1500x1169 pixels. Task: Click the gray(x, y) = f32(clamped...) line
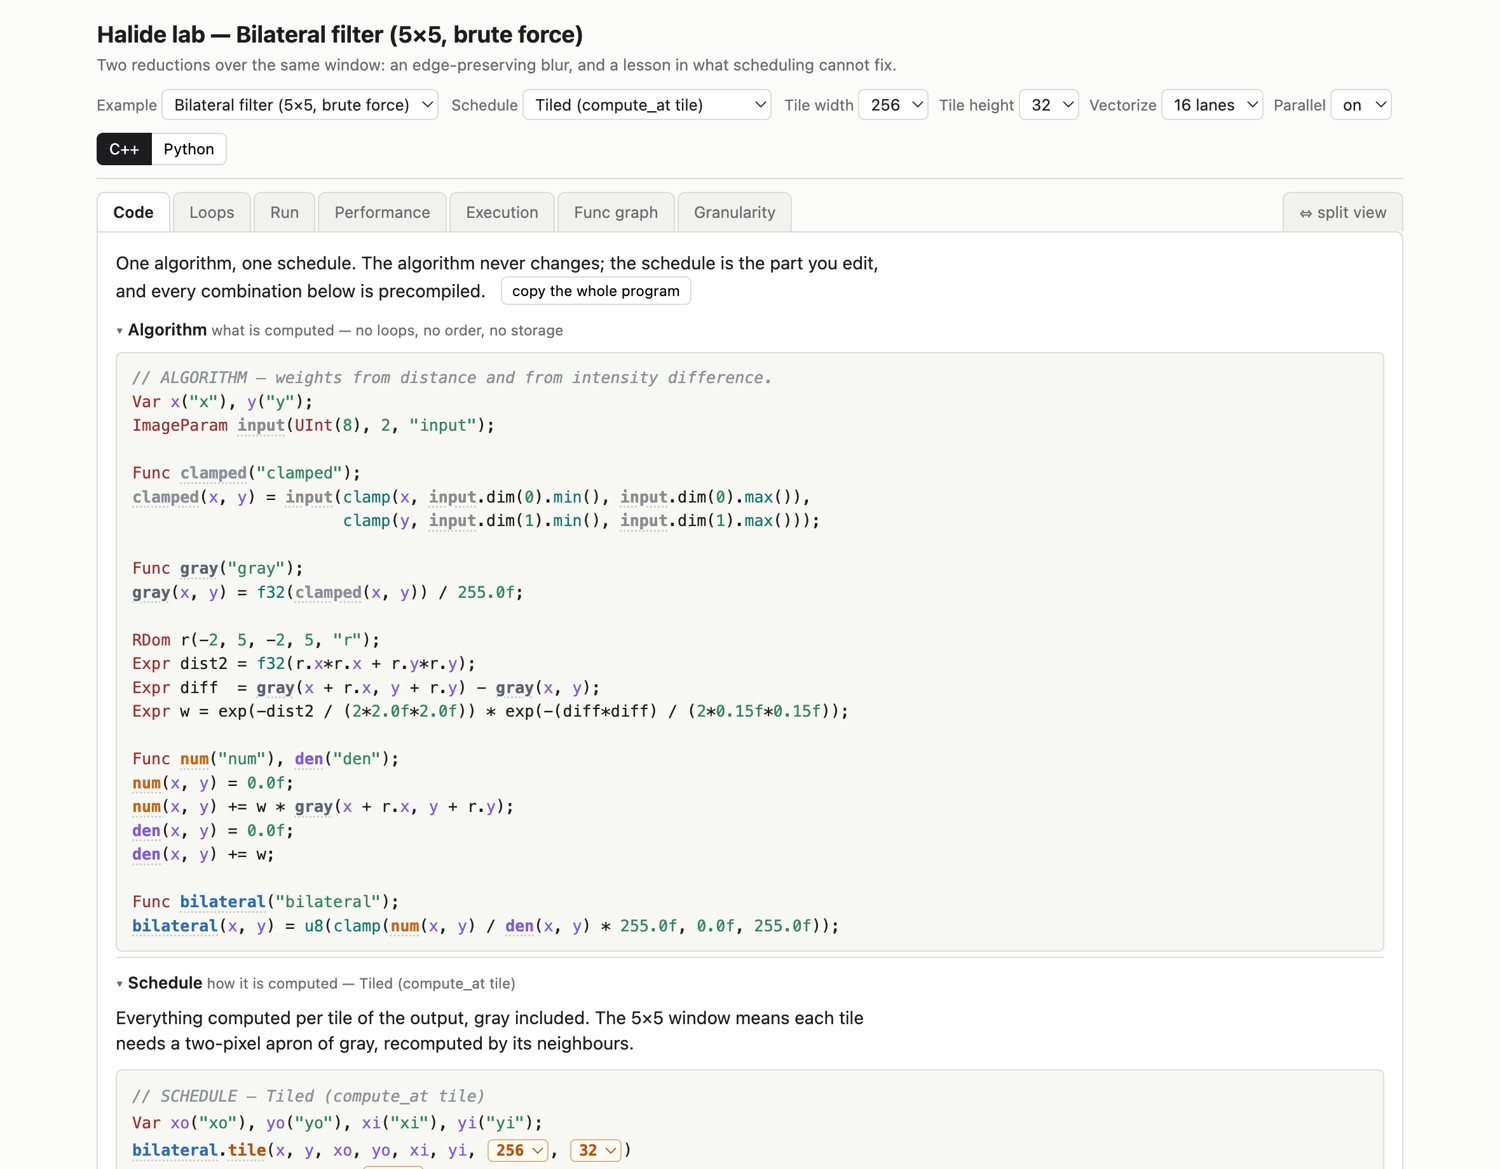[x=328, y=592]
